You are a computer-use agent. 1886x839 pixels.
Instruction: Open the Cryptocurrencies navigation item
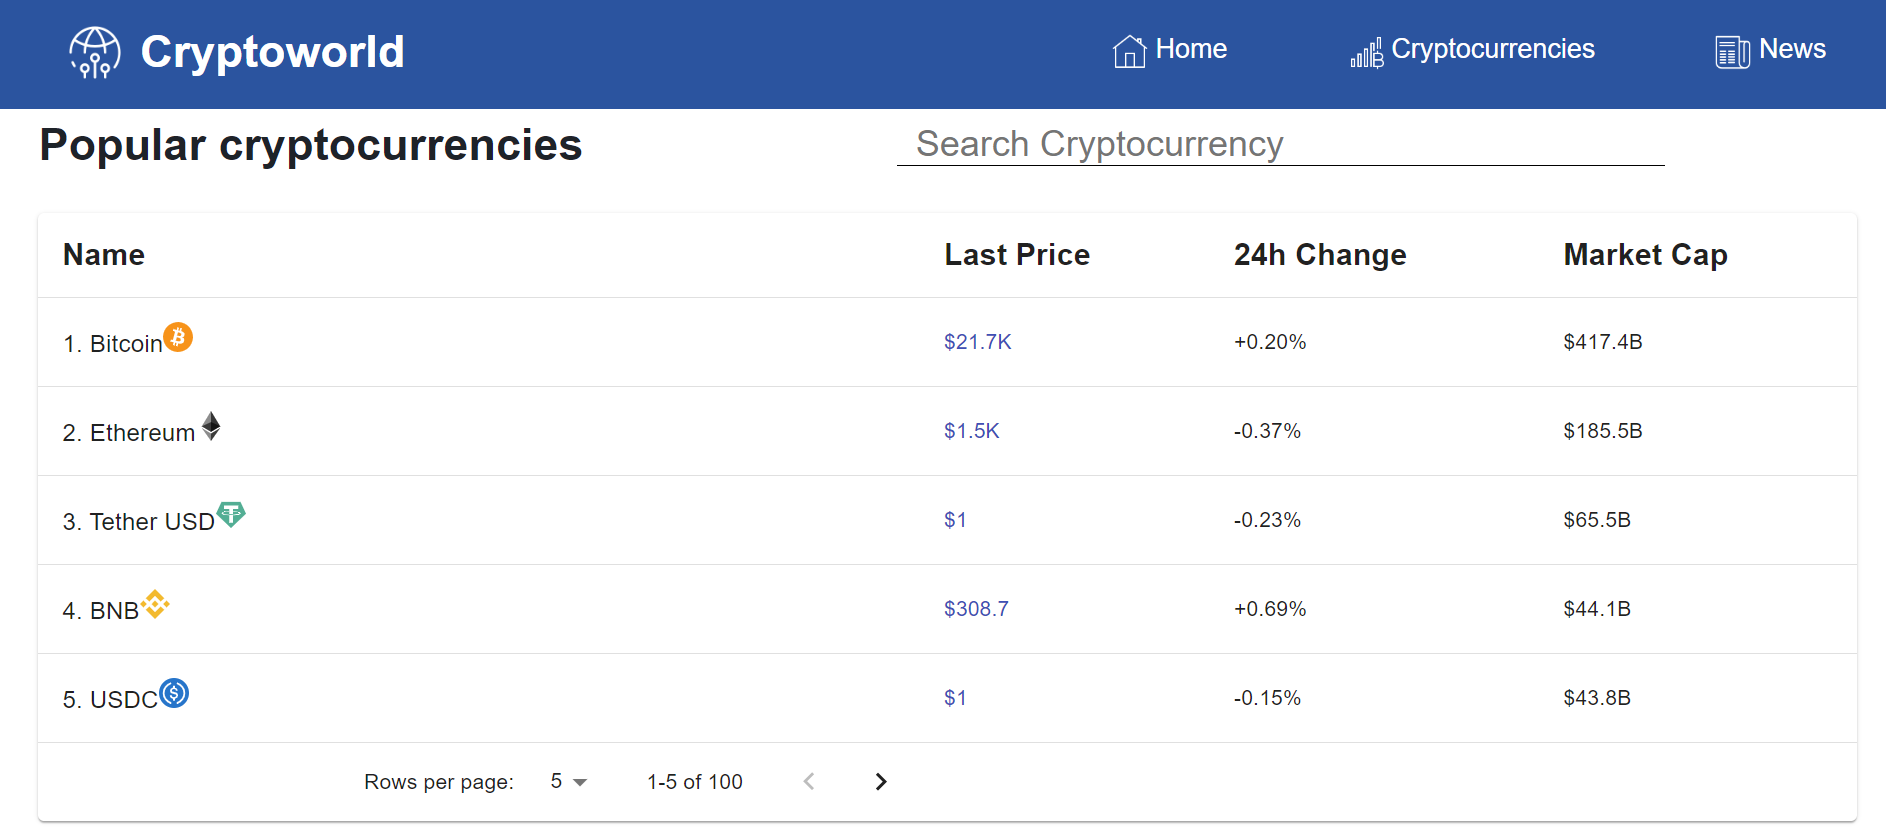1492,49
